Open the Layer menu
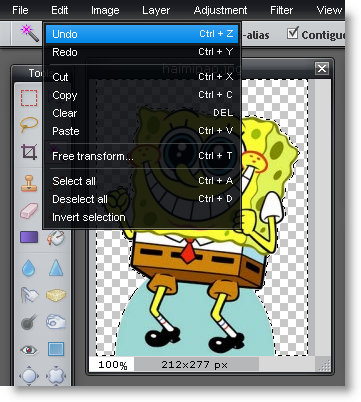 [x=156, y=10]
